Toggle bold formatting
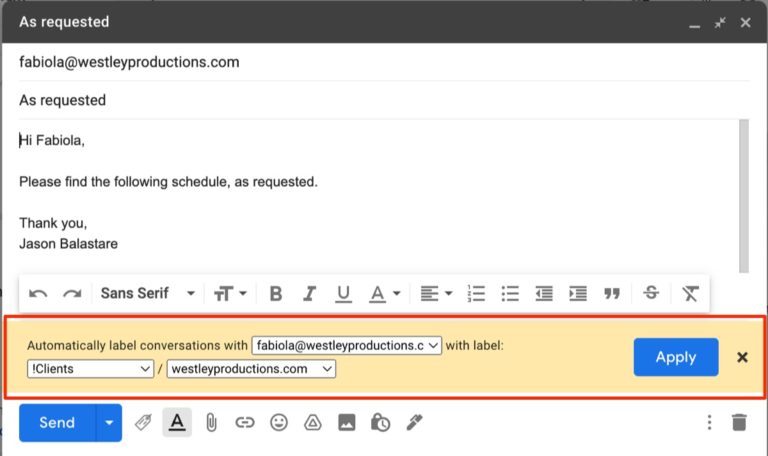Image resolution: width=768 pixels, height=456 pixels. point(276,294)
